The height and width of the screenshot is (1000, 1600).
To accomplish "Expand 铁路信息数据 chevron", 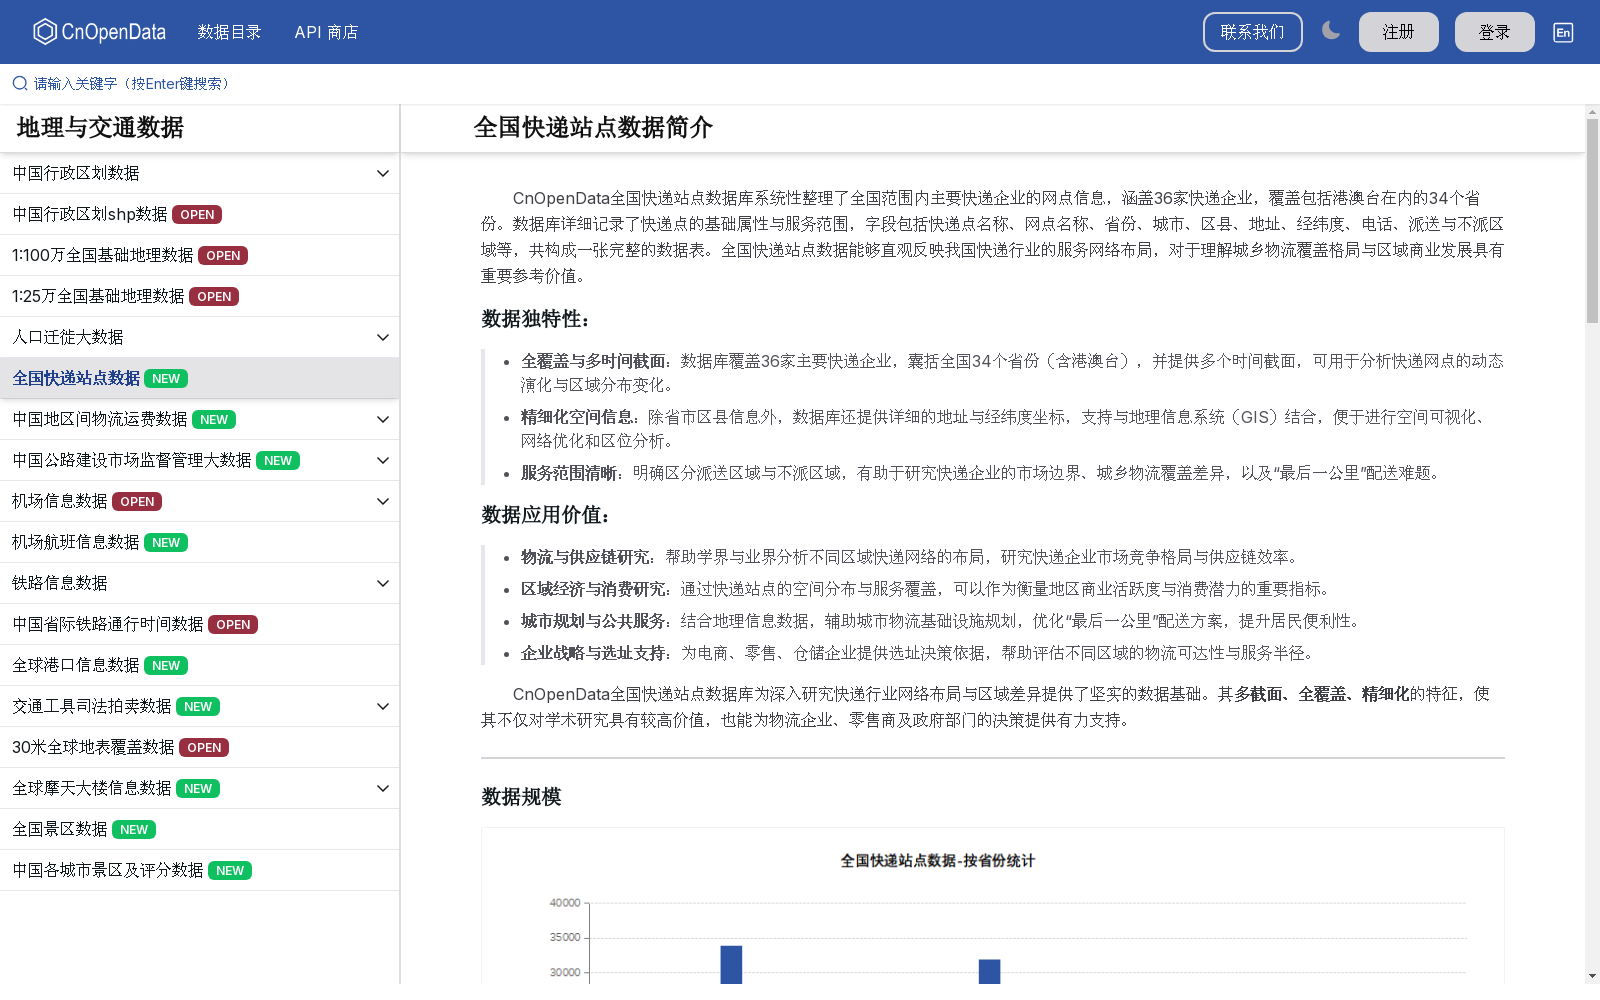I will coord(383,583).
